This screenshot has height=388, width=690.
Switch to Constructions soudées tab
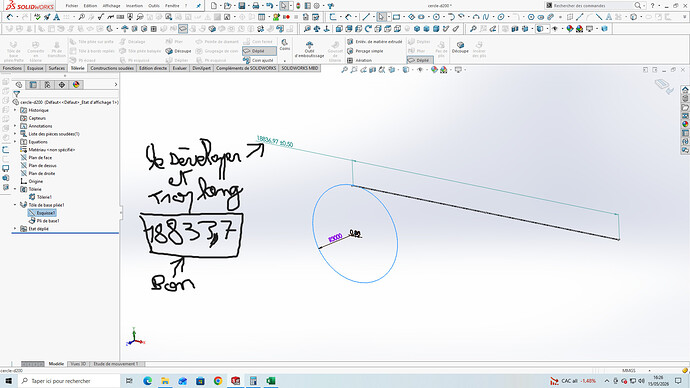tap(112, 68)
